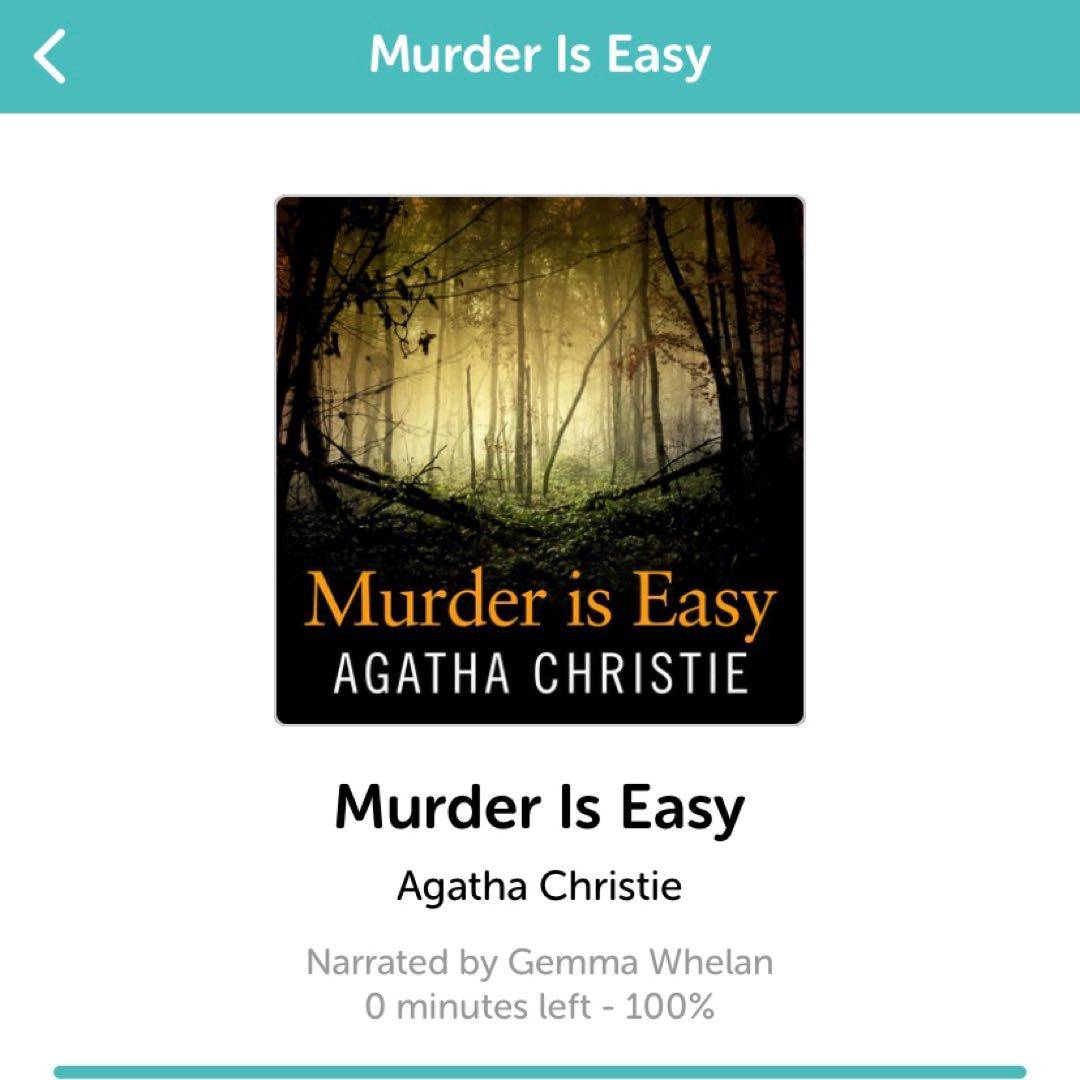Click the word "Easy" in the header title
The width and height of the screenshot is (1080, 1080).
[658, 54]
